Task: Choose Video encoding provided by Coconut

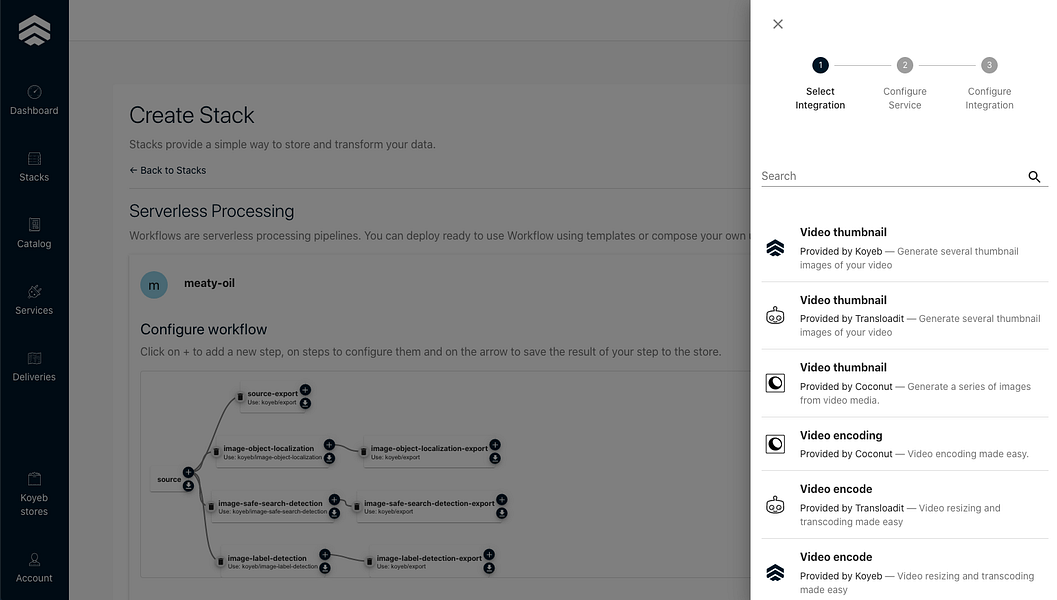Action: pyautogui.click(x=904, y=444)
